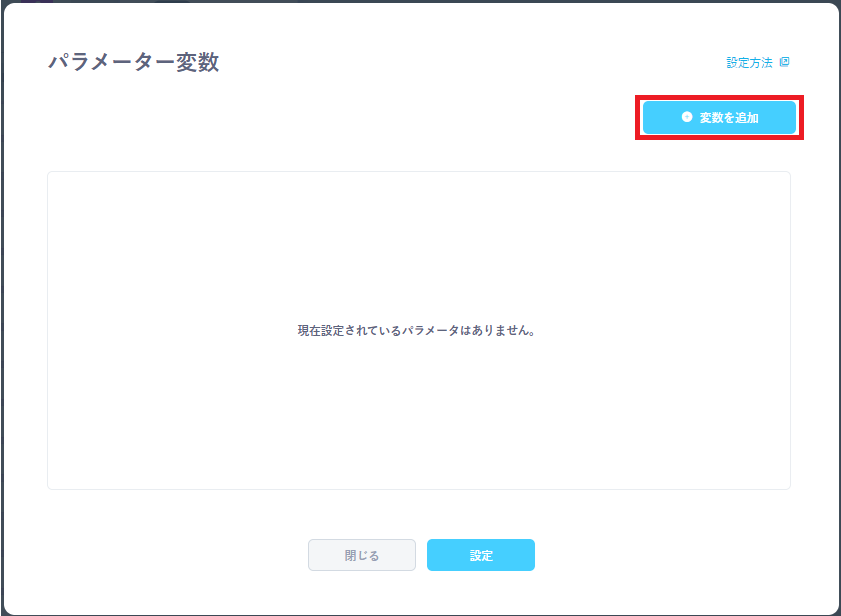
Task: Confirm using the 設定 button beside 閉じる
Action: (x=480, y=555)
